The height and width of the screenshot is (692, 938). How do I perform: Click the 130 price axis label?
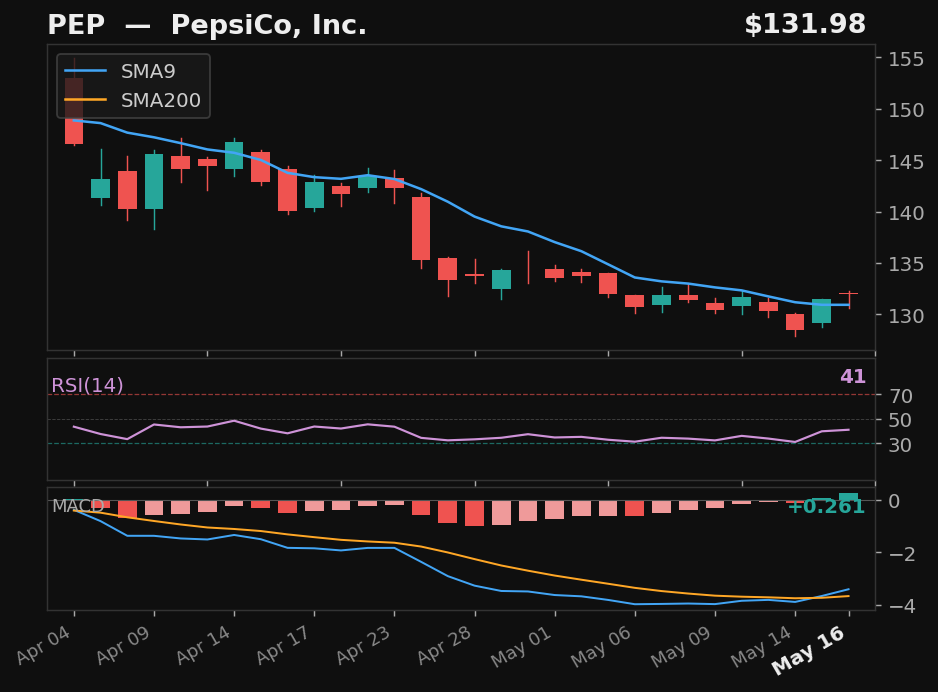point(906,315)
